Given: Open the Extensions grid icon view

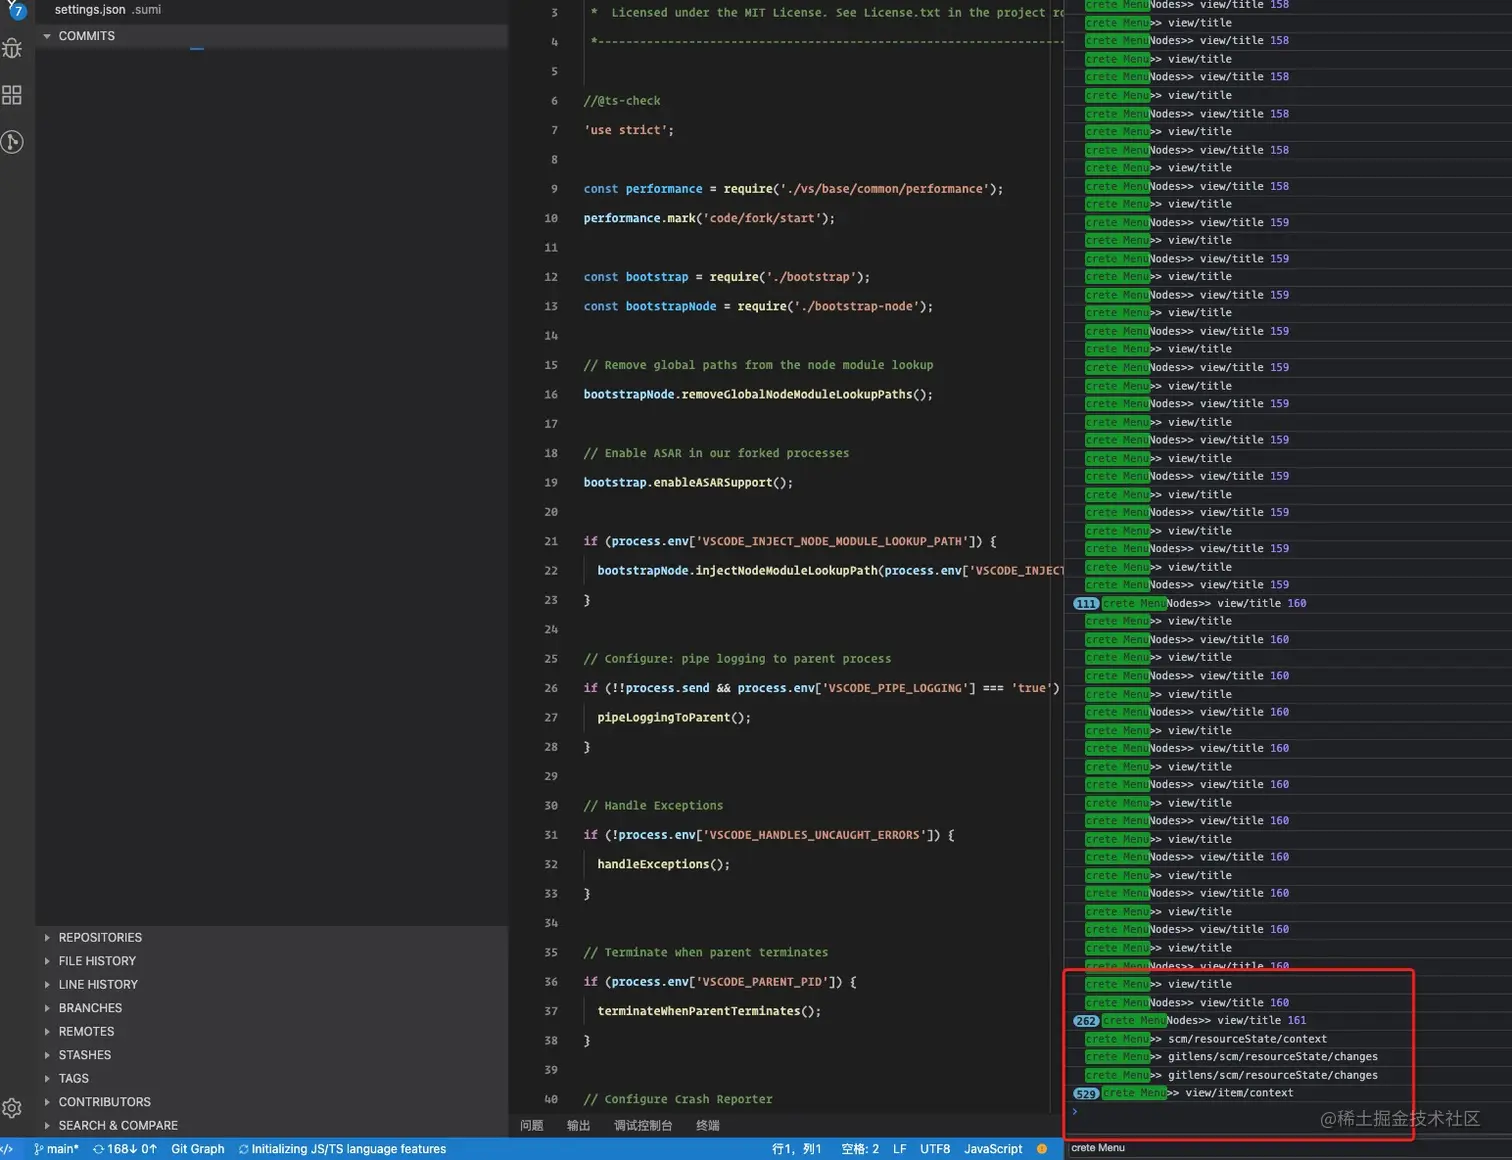Looking at the screenshot, I should (12, 95).
